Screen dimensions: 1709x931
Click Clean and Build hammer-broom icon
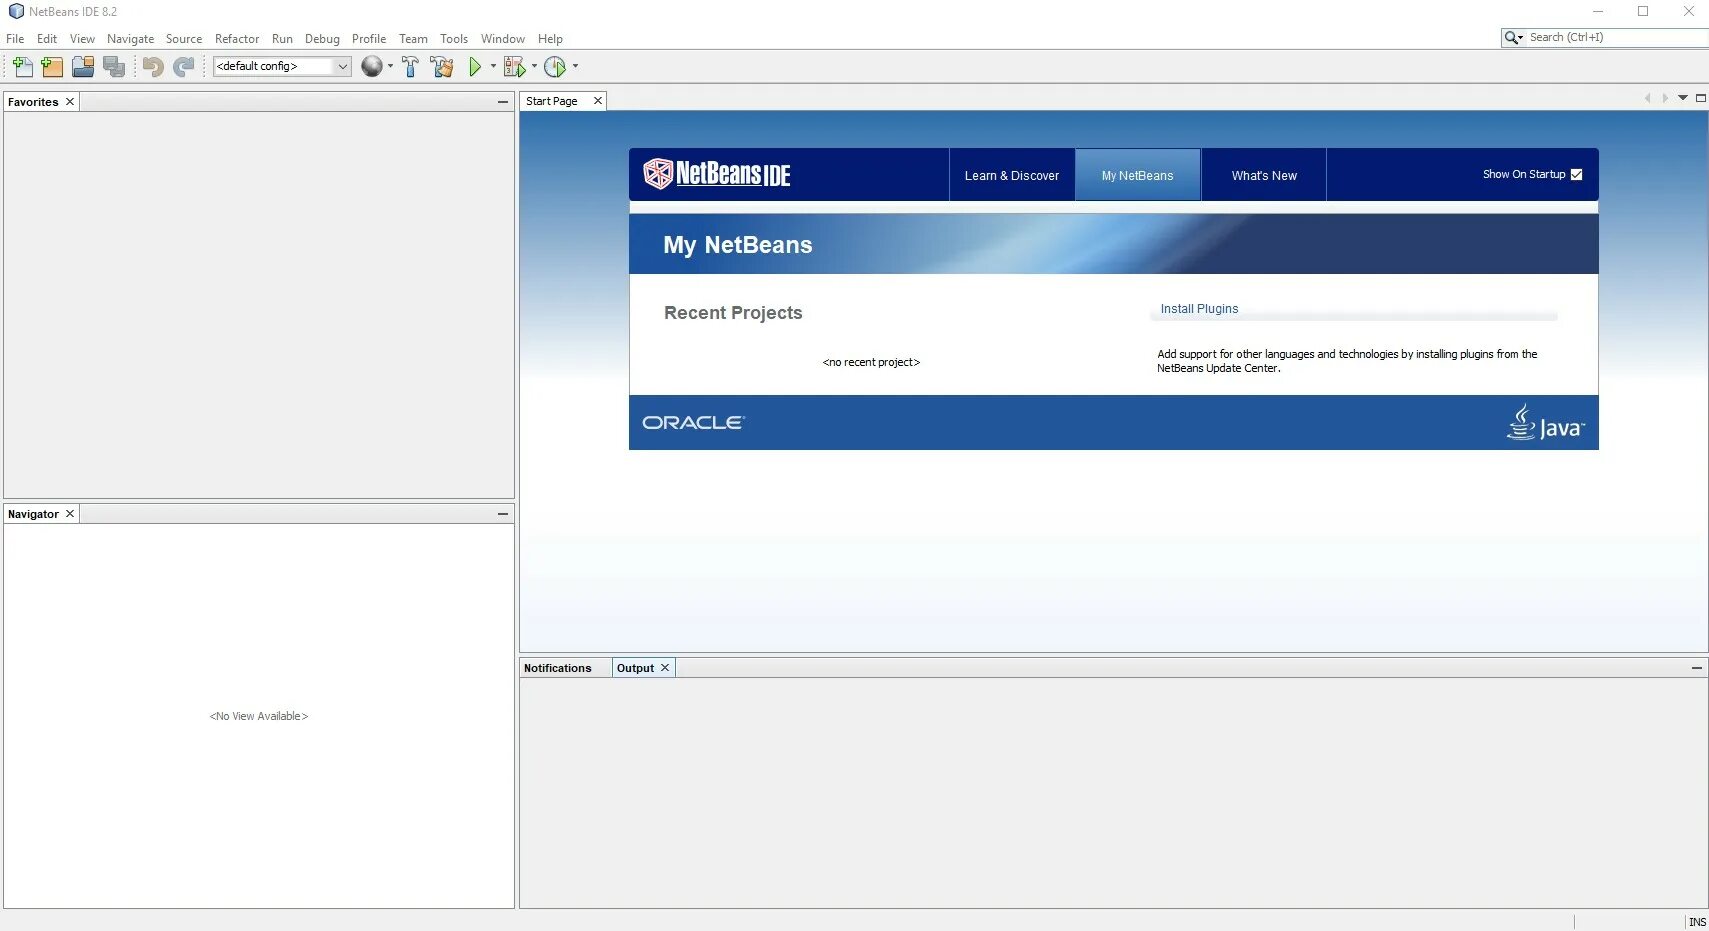(x=441, y=67)
